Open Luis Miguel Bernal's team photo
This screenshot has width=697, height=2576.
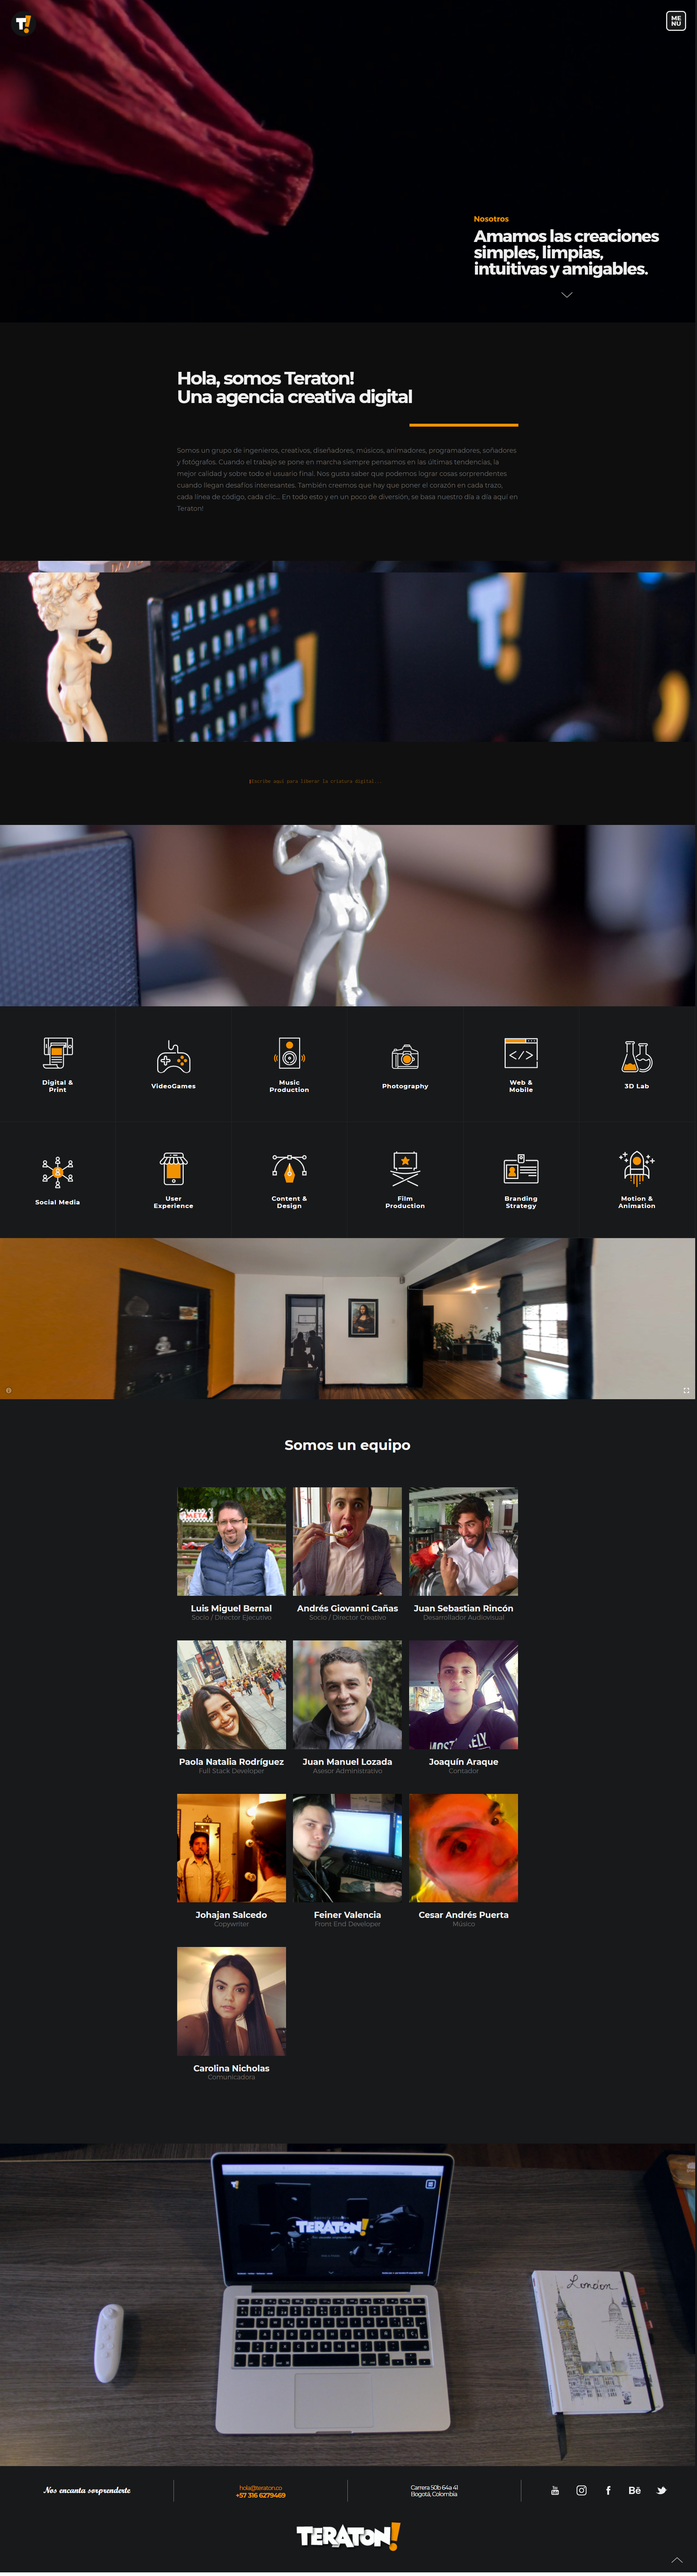click(231, 1541)
